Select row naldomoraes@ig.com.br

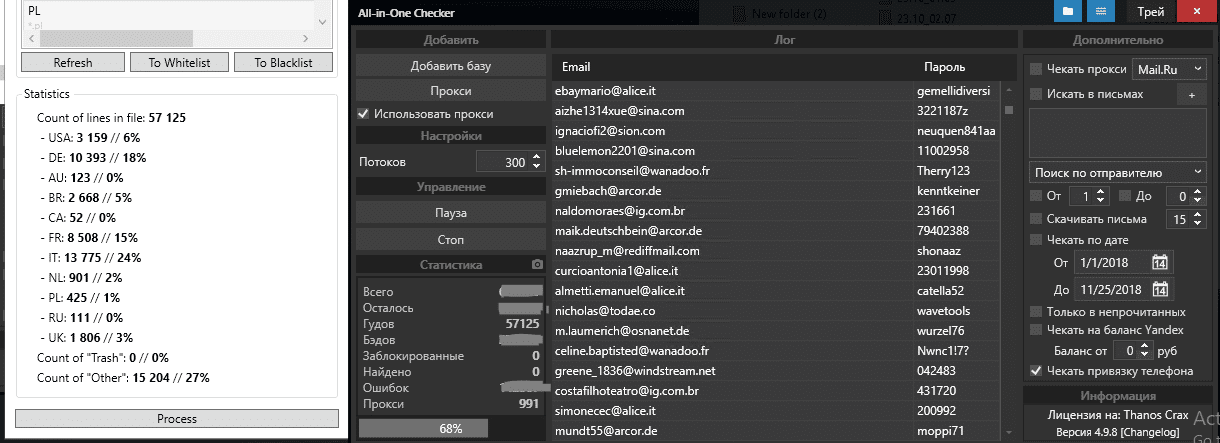[776, 211]
